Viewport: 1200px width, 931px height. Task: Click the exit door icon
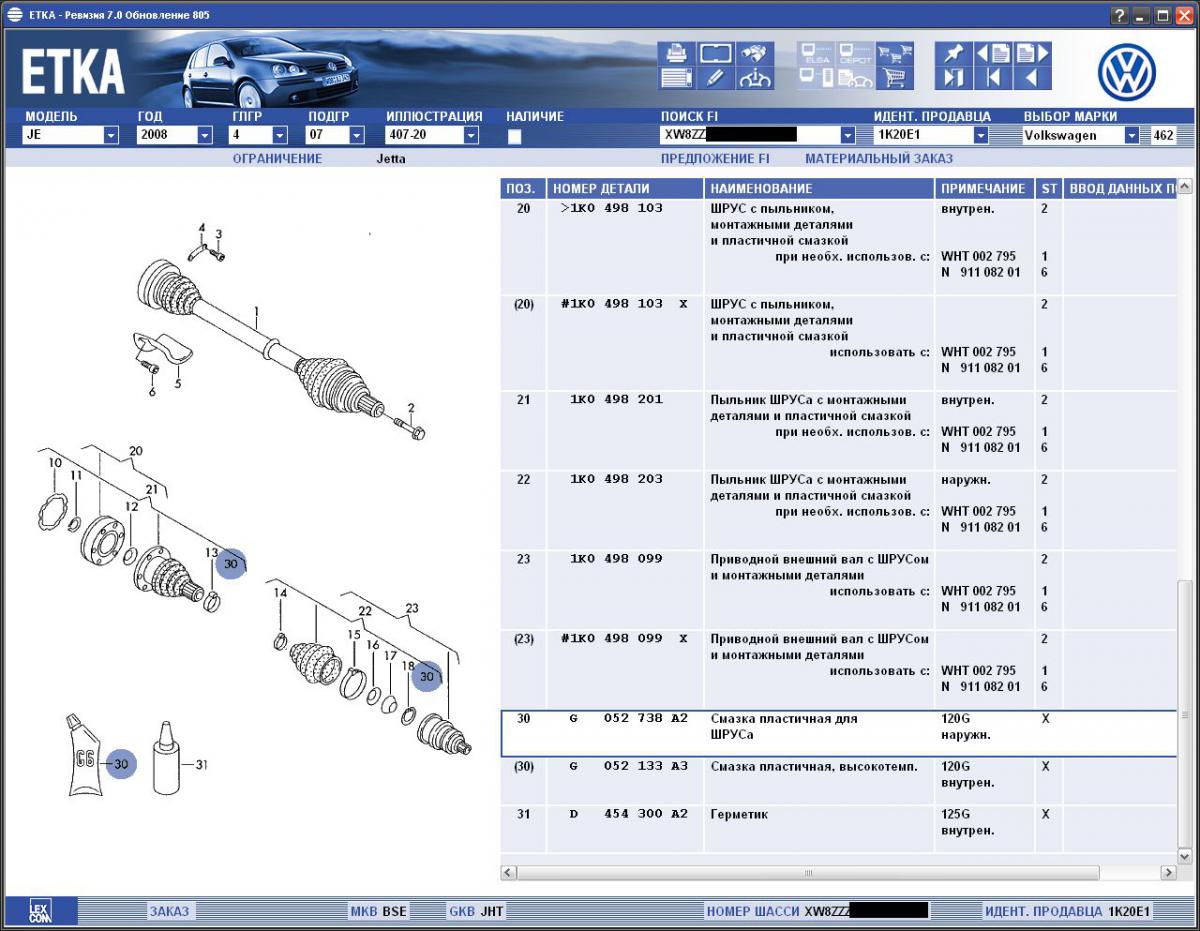[953, 78]
